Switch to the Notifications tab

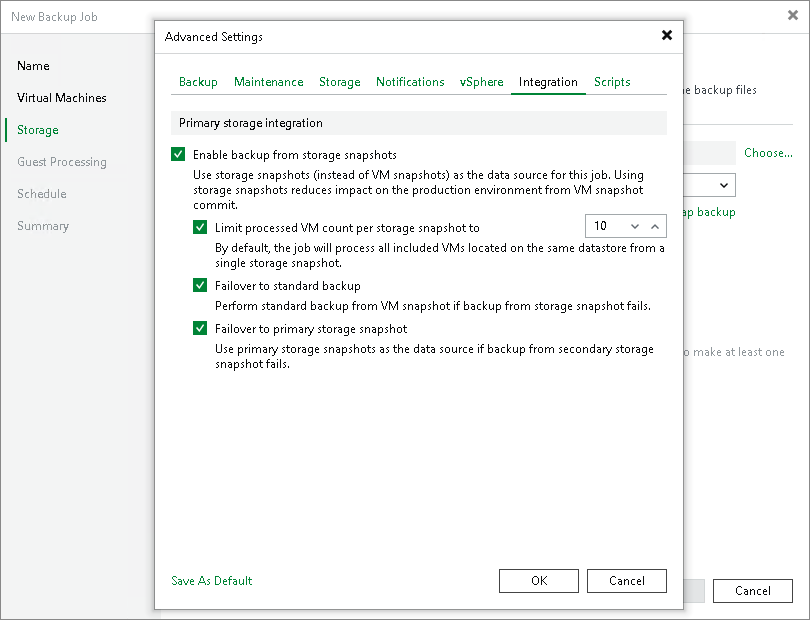410,82
